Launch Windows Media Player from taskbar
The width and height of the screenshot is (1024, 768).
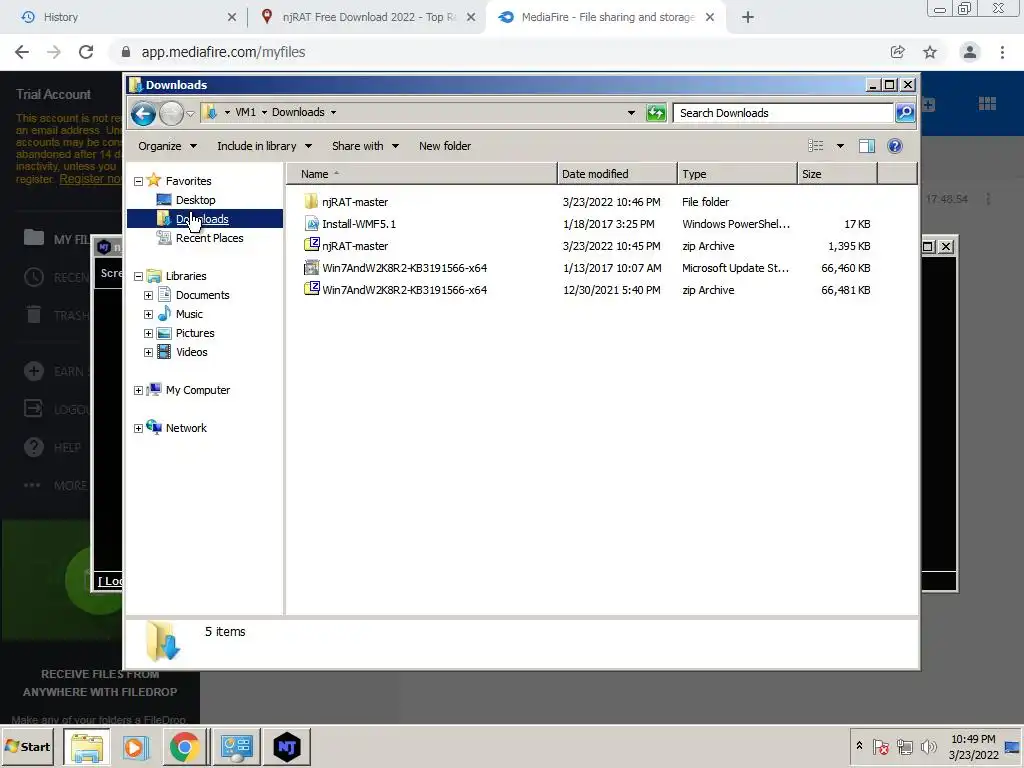(135, 746)
